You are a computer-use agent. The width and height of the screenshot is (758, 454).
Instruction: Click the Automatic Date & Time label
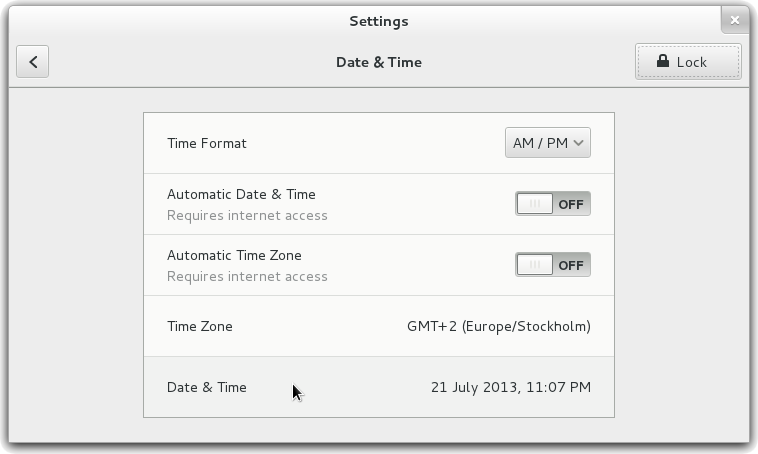[241, 194]
